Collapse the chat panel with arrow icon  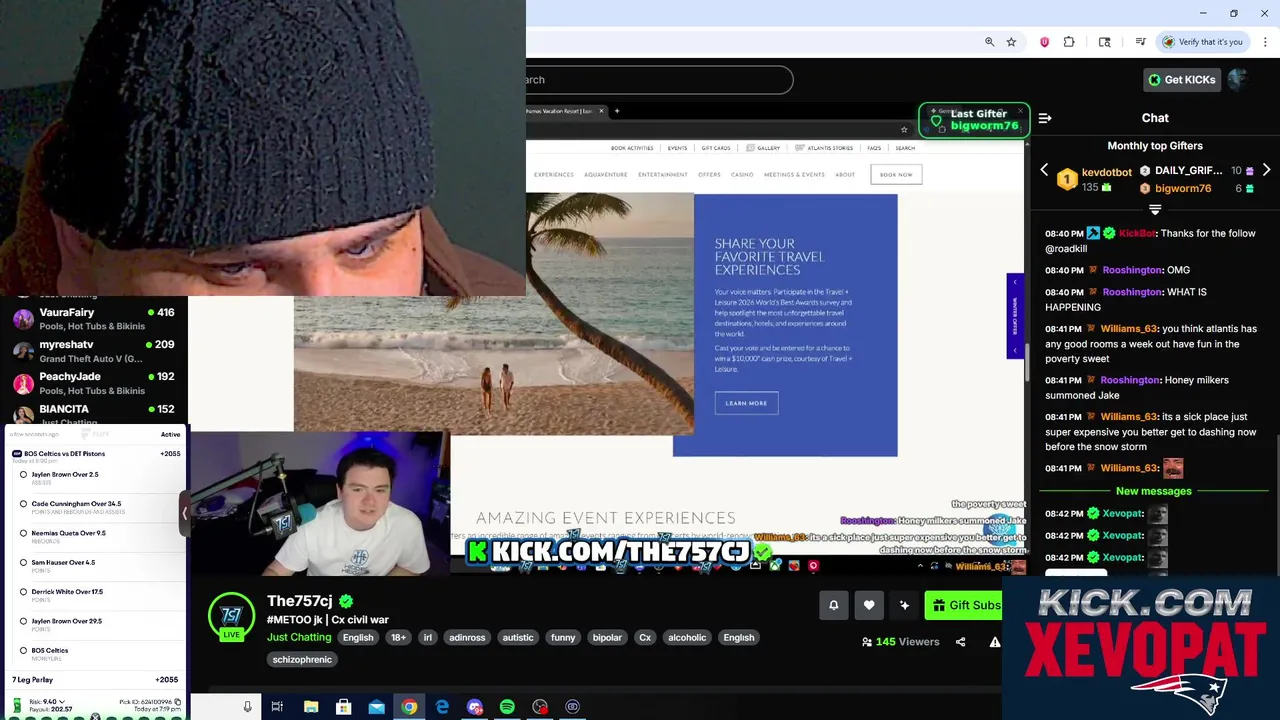(x=1045, y=118)
